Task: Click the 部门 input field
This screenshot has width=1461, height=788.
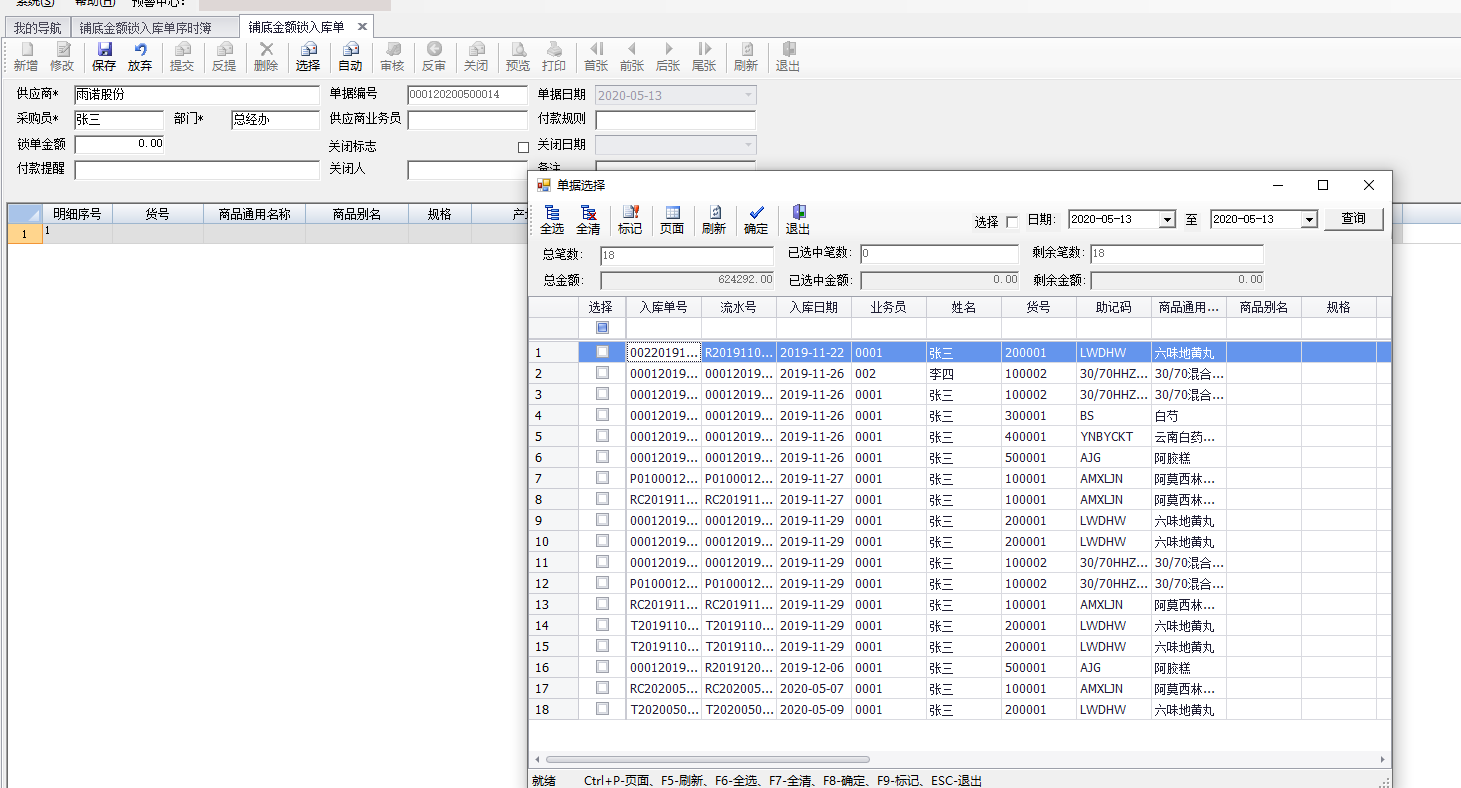Action: (x=275, y=120)
